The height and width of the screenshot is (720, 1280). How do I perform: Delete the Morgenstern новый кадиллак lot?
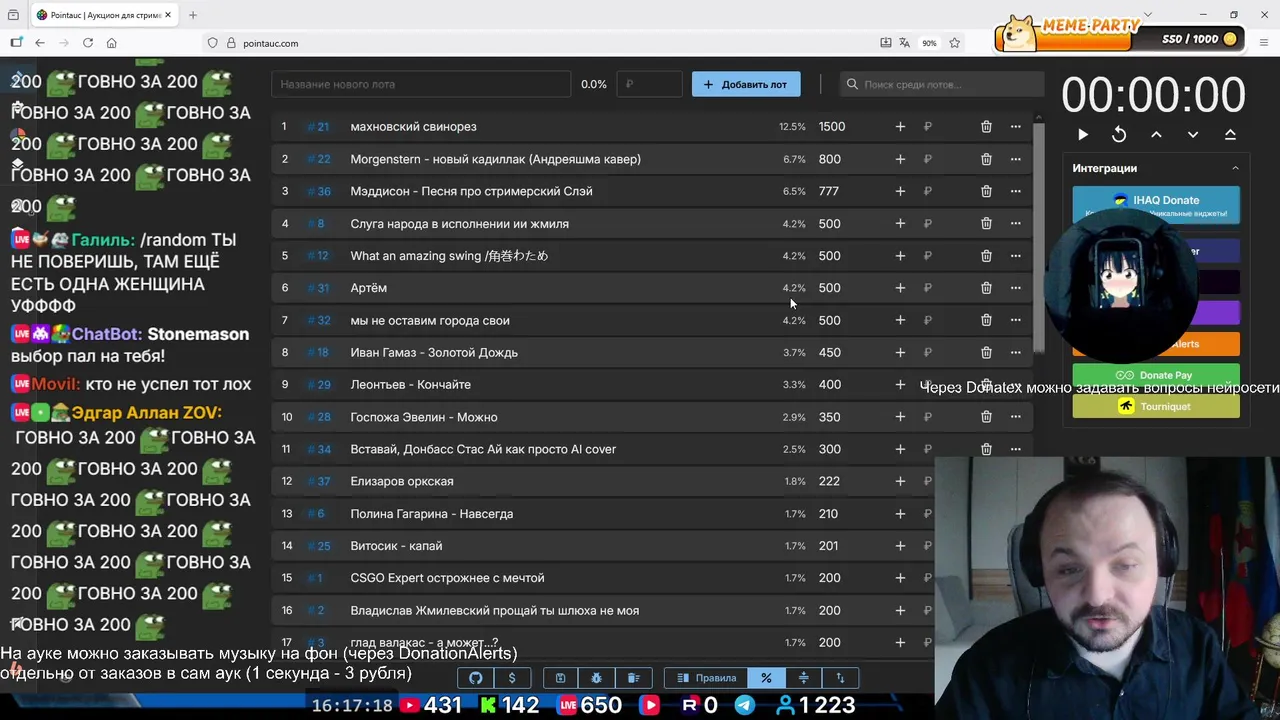coord(986,159)
